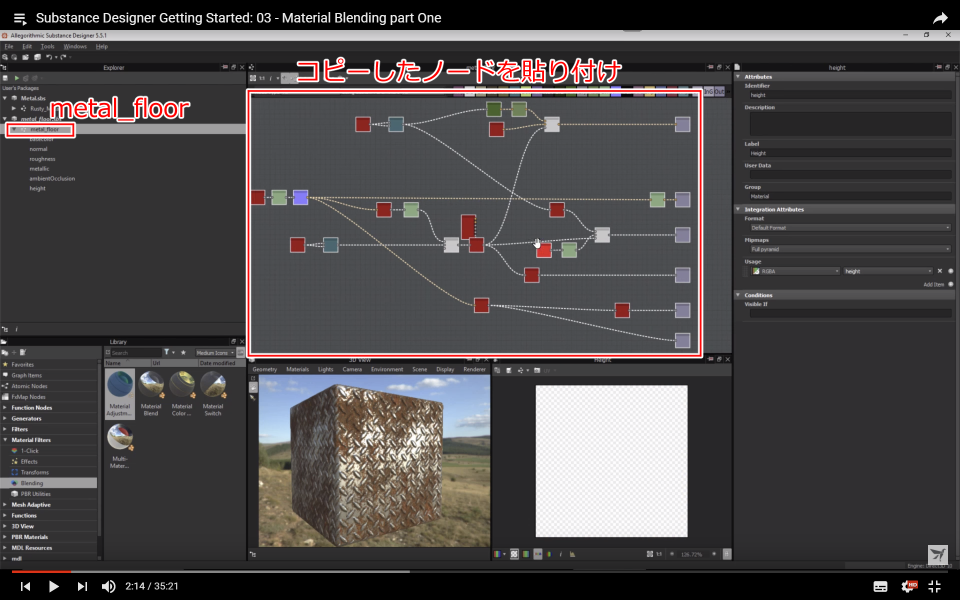Select Blending under Material Filters
This screenshot has width=960, height=600.
[32, 483]
